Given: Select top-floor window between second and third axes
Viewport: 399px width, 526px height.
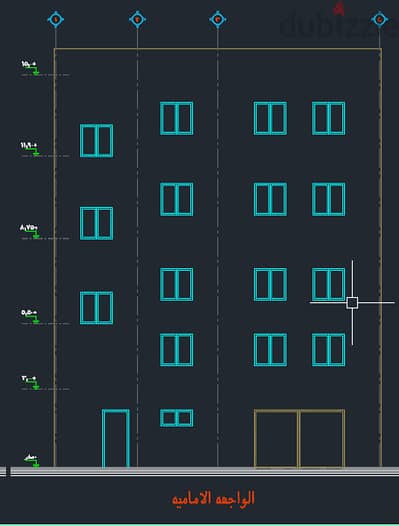Looking at the screenshot, I should (x=177, y=118).
